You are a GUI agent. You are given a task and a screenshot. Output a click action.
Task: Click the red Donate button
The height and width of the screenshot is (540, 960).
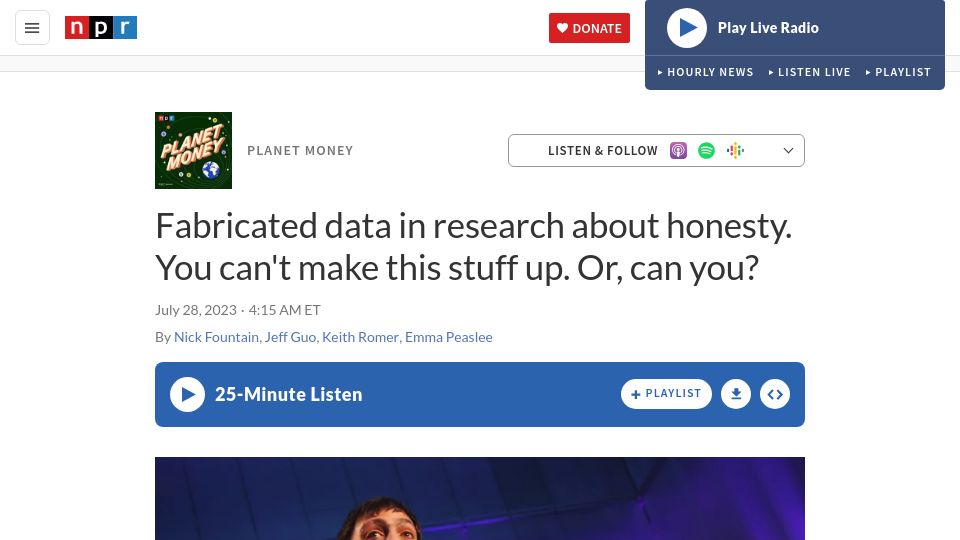(x=589, y=28)
